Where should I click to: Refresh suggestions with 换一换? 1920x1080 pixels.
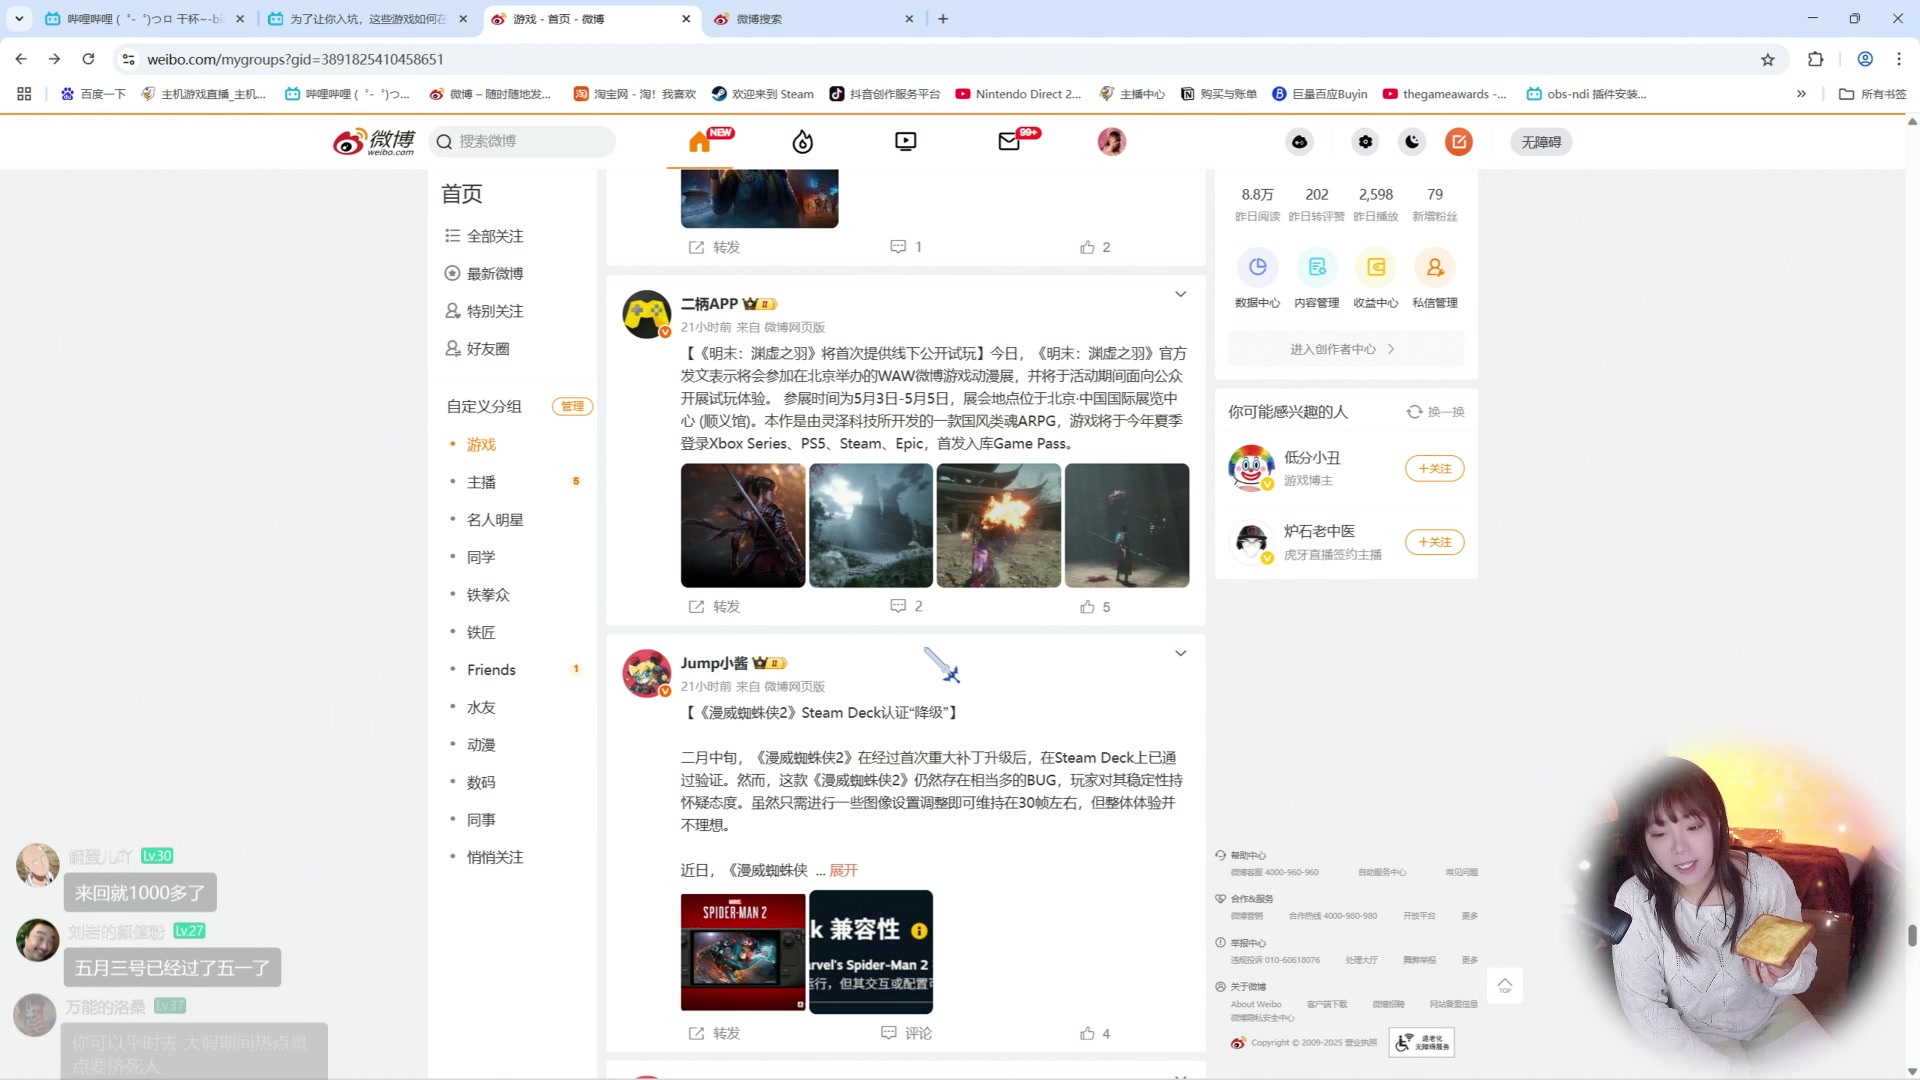1436,412
